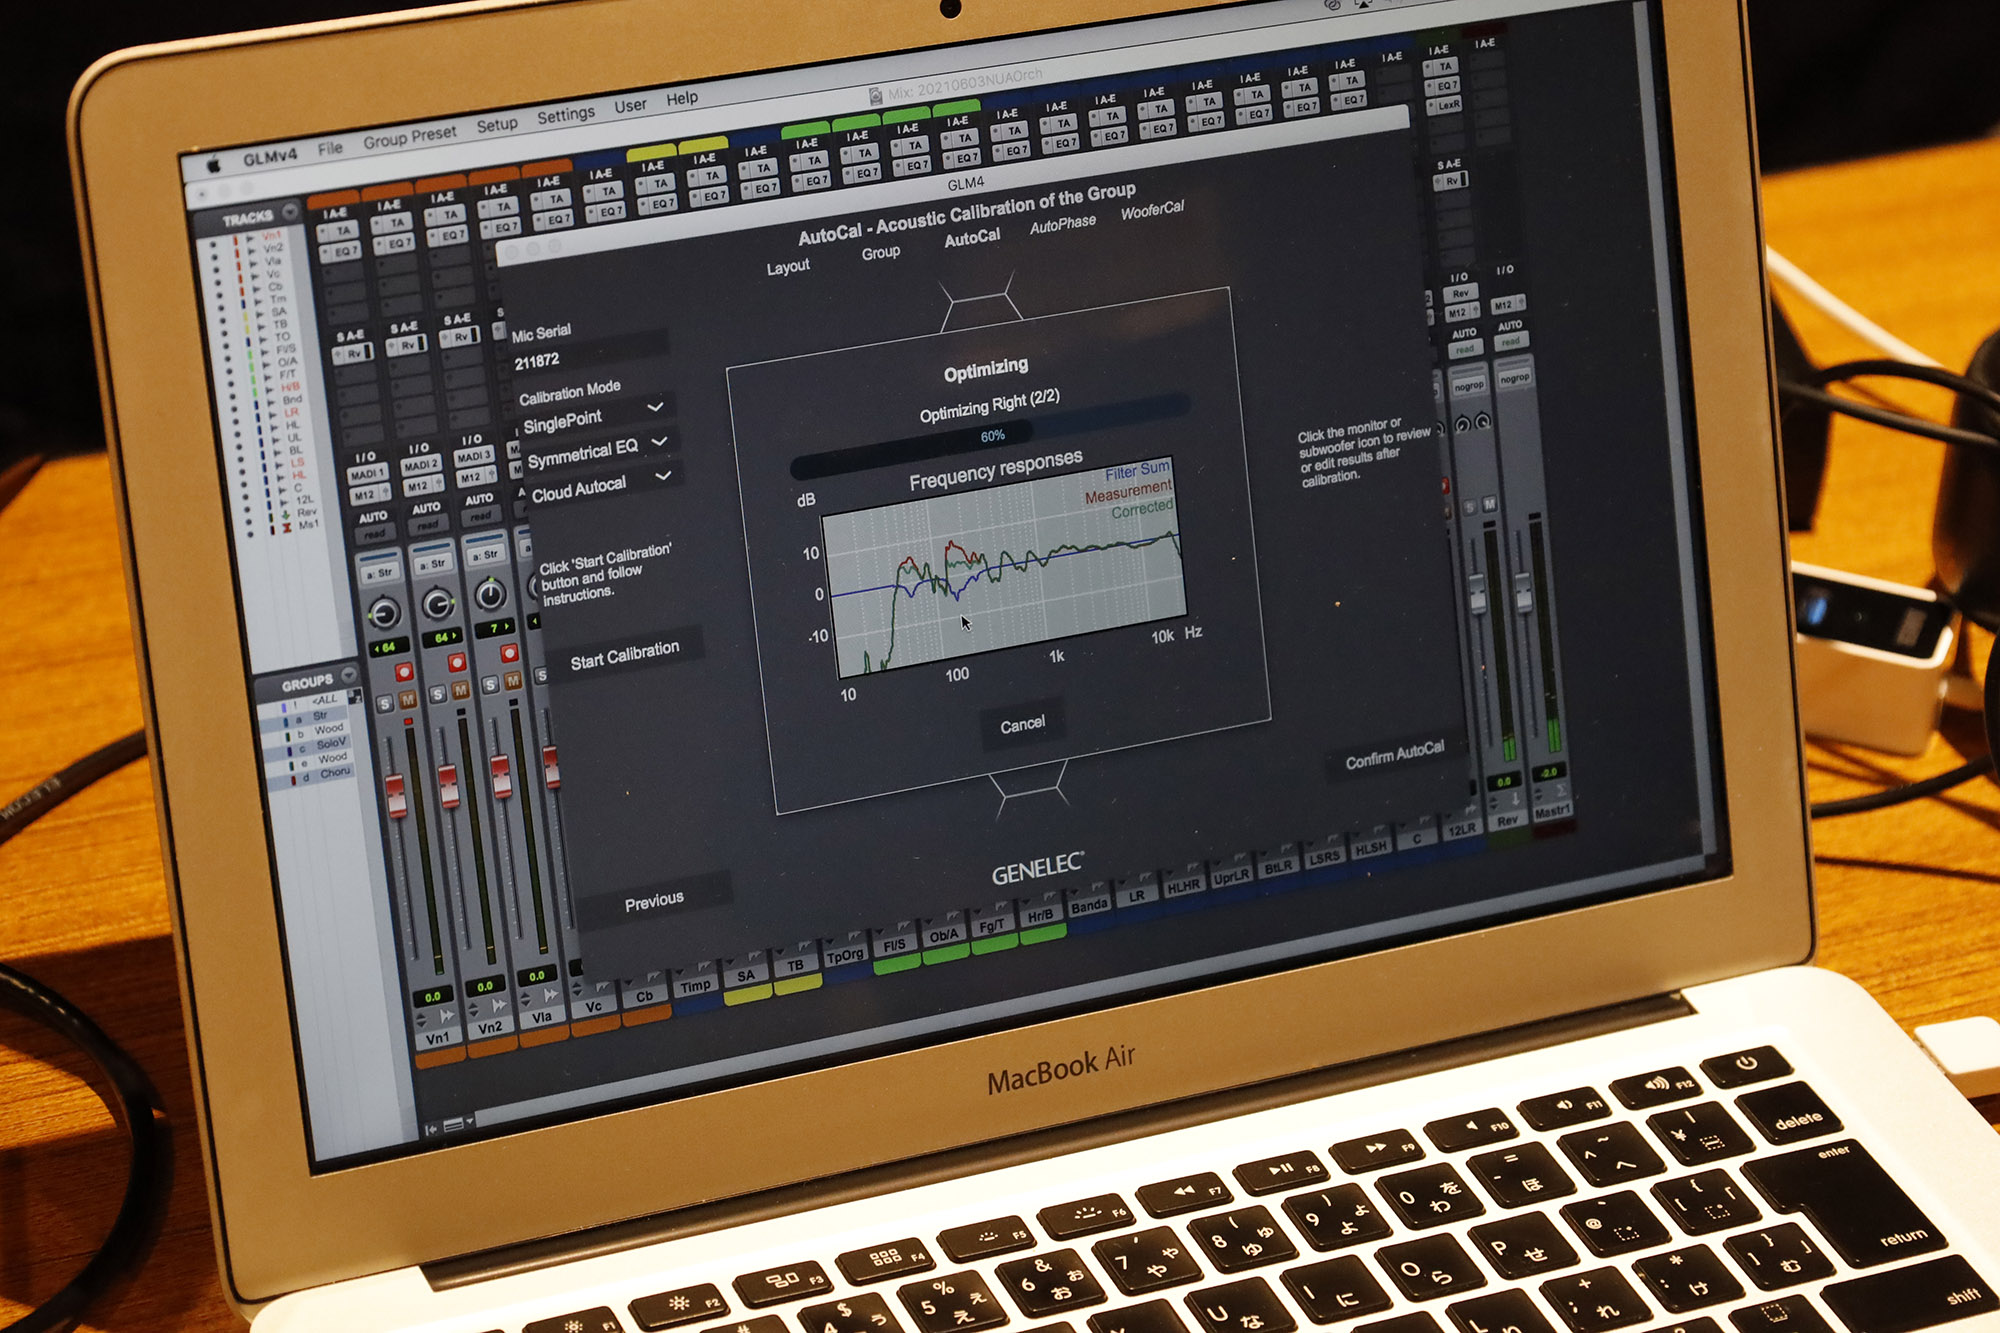Screen dimensions: 2000x1333
Task: Click mix window bottom-left arrow icon
Action: click(431, 1129)
